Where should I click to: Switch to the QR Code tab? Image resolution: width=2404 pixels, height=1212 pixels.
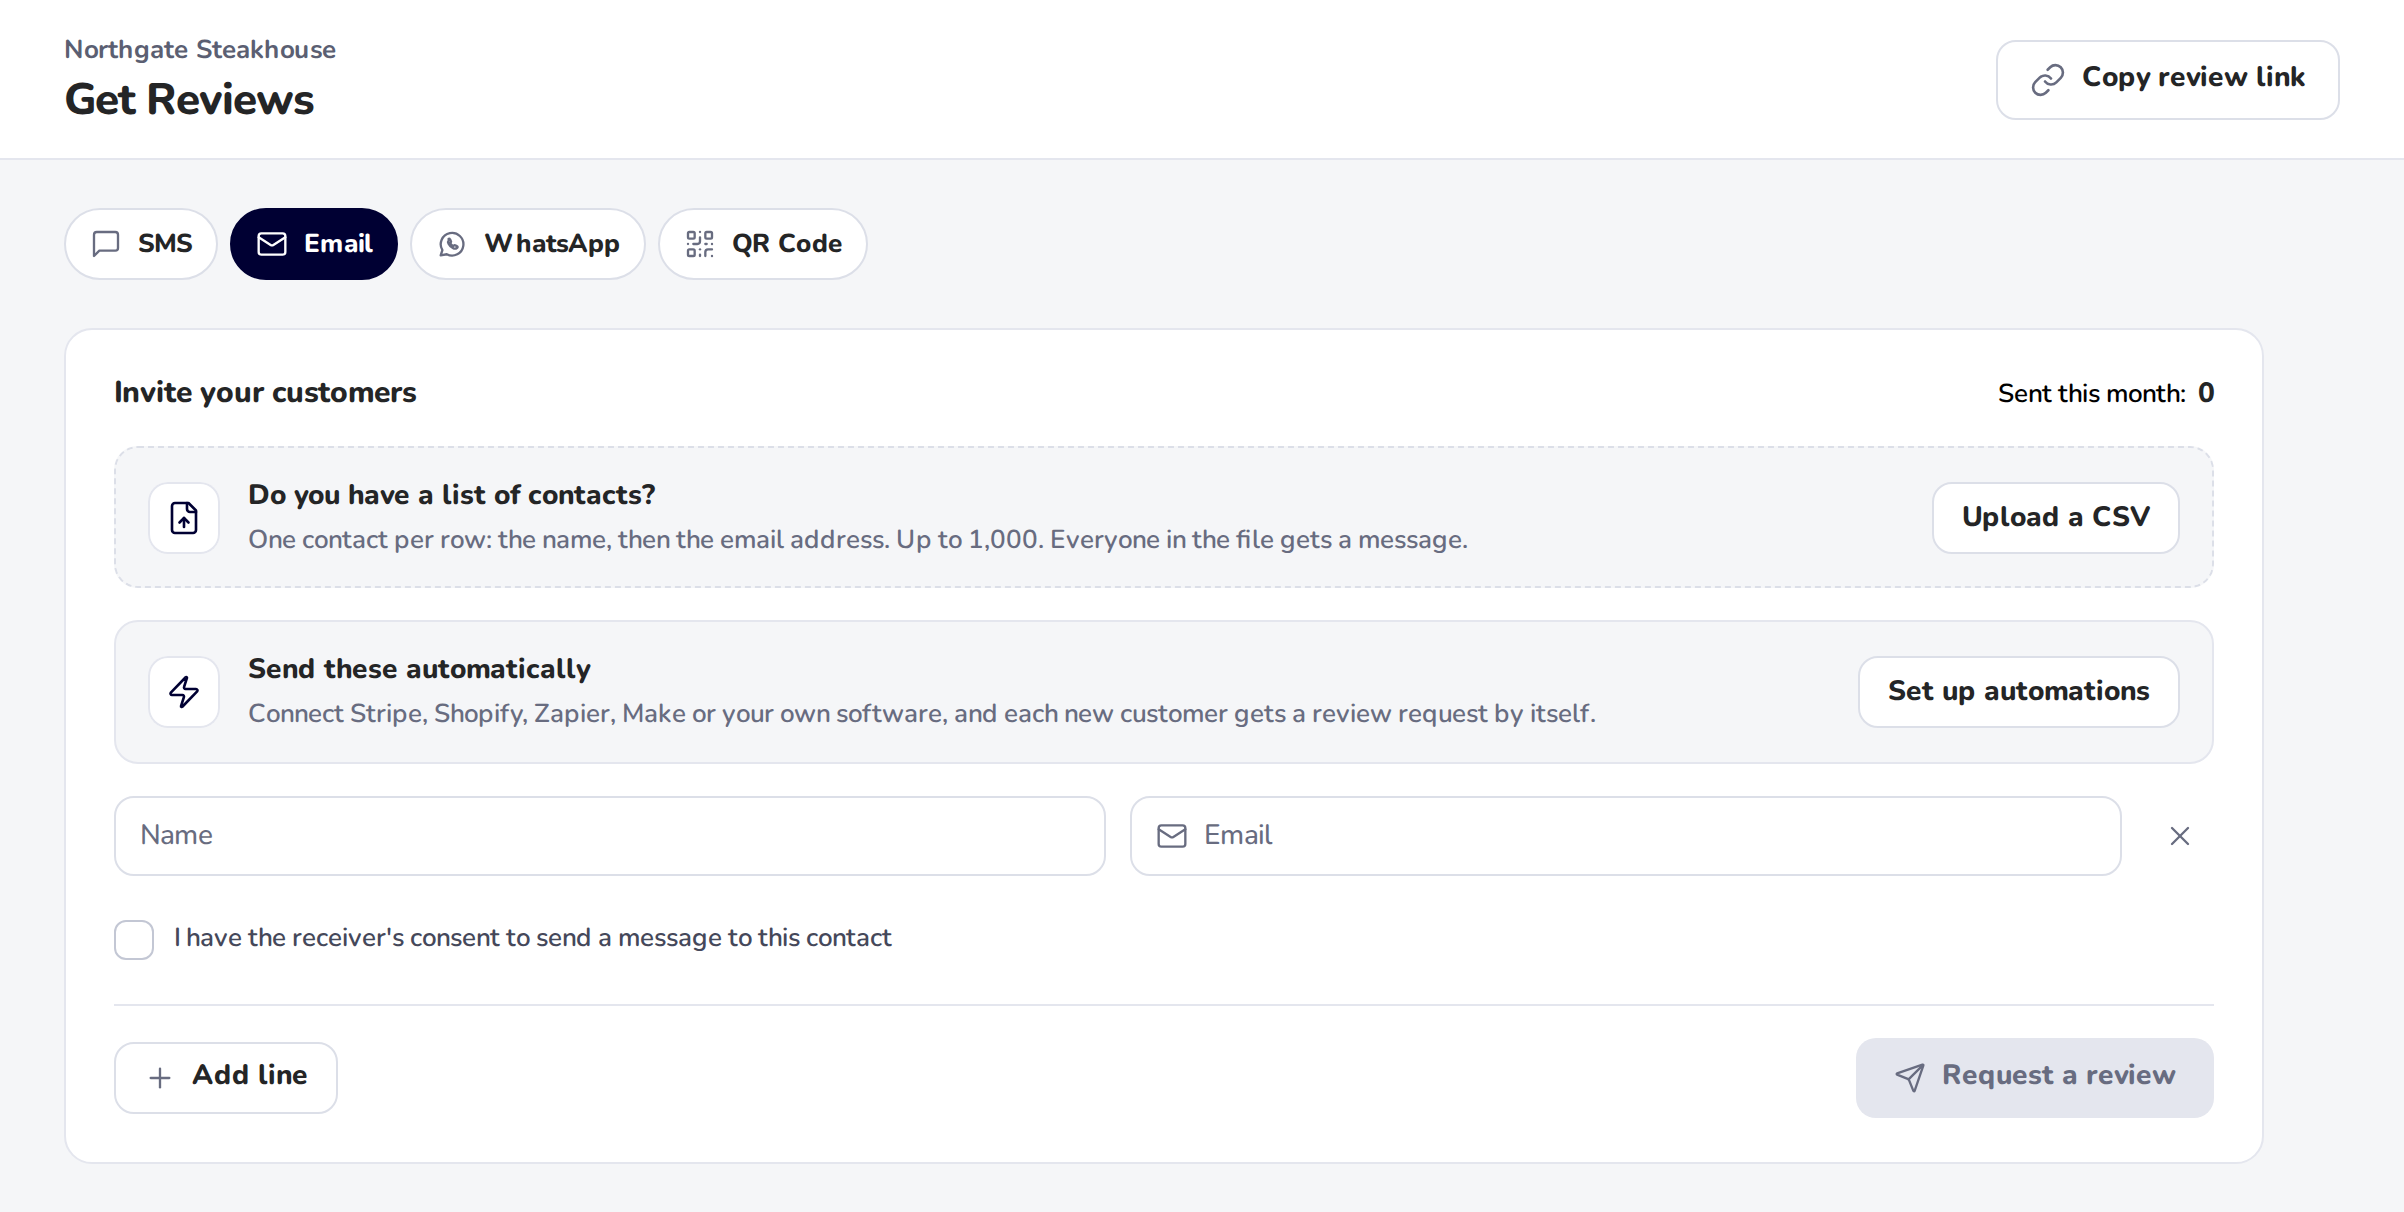pos(763,244)
